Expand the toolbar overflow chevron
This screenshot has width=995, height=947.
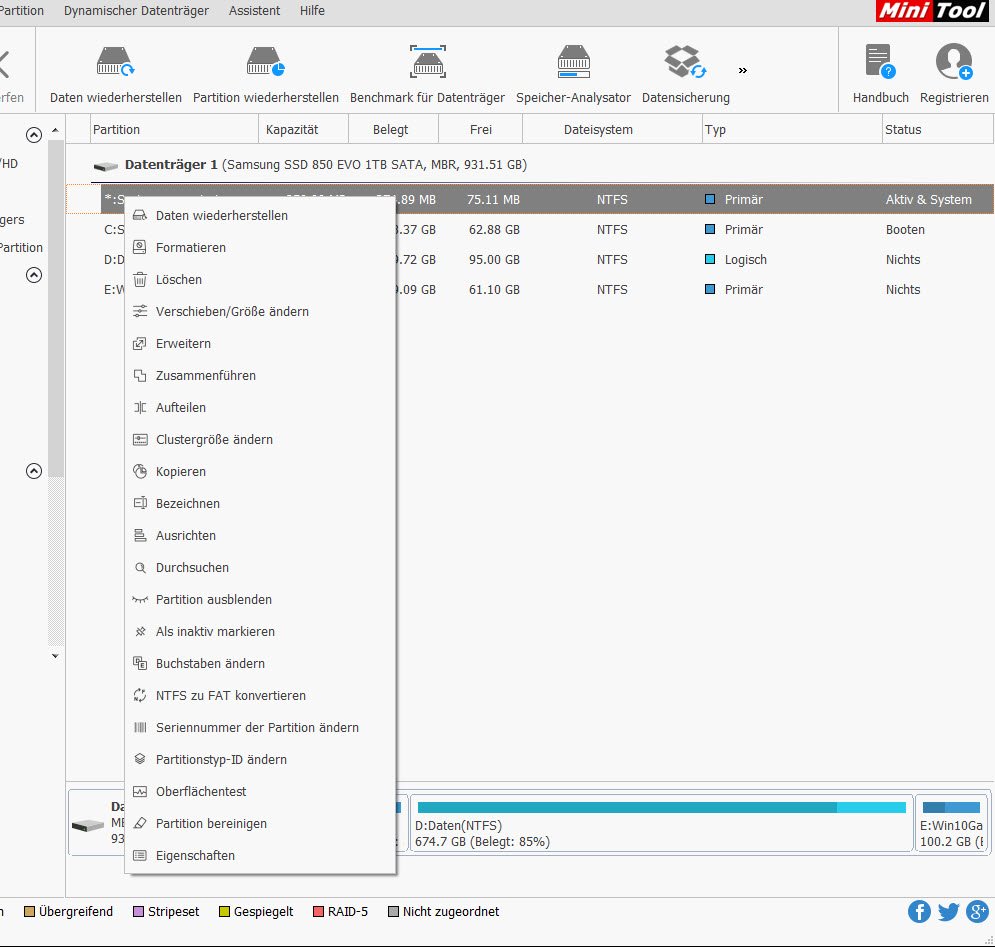742,70
